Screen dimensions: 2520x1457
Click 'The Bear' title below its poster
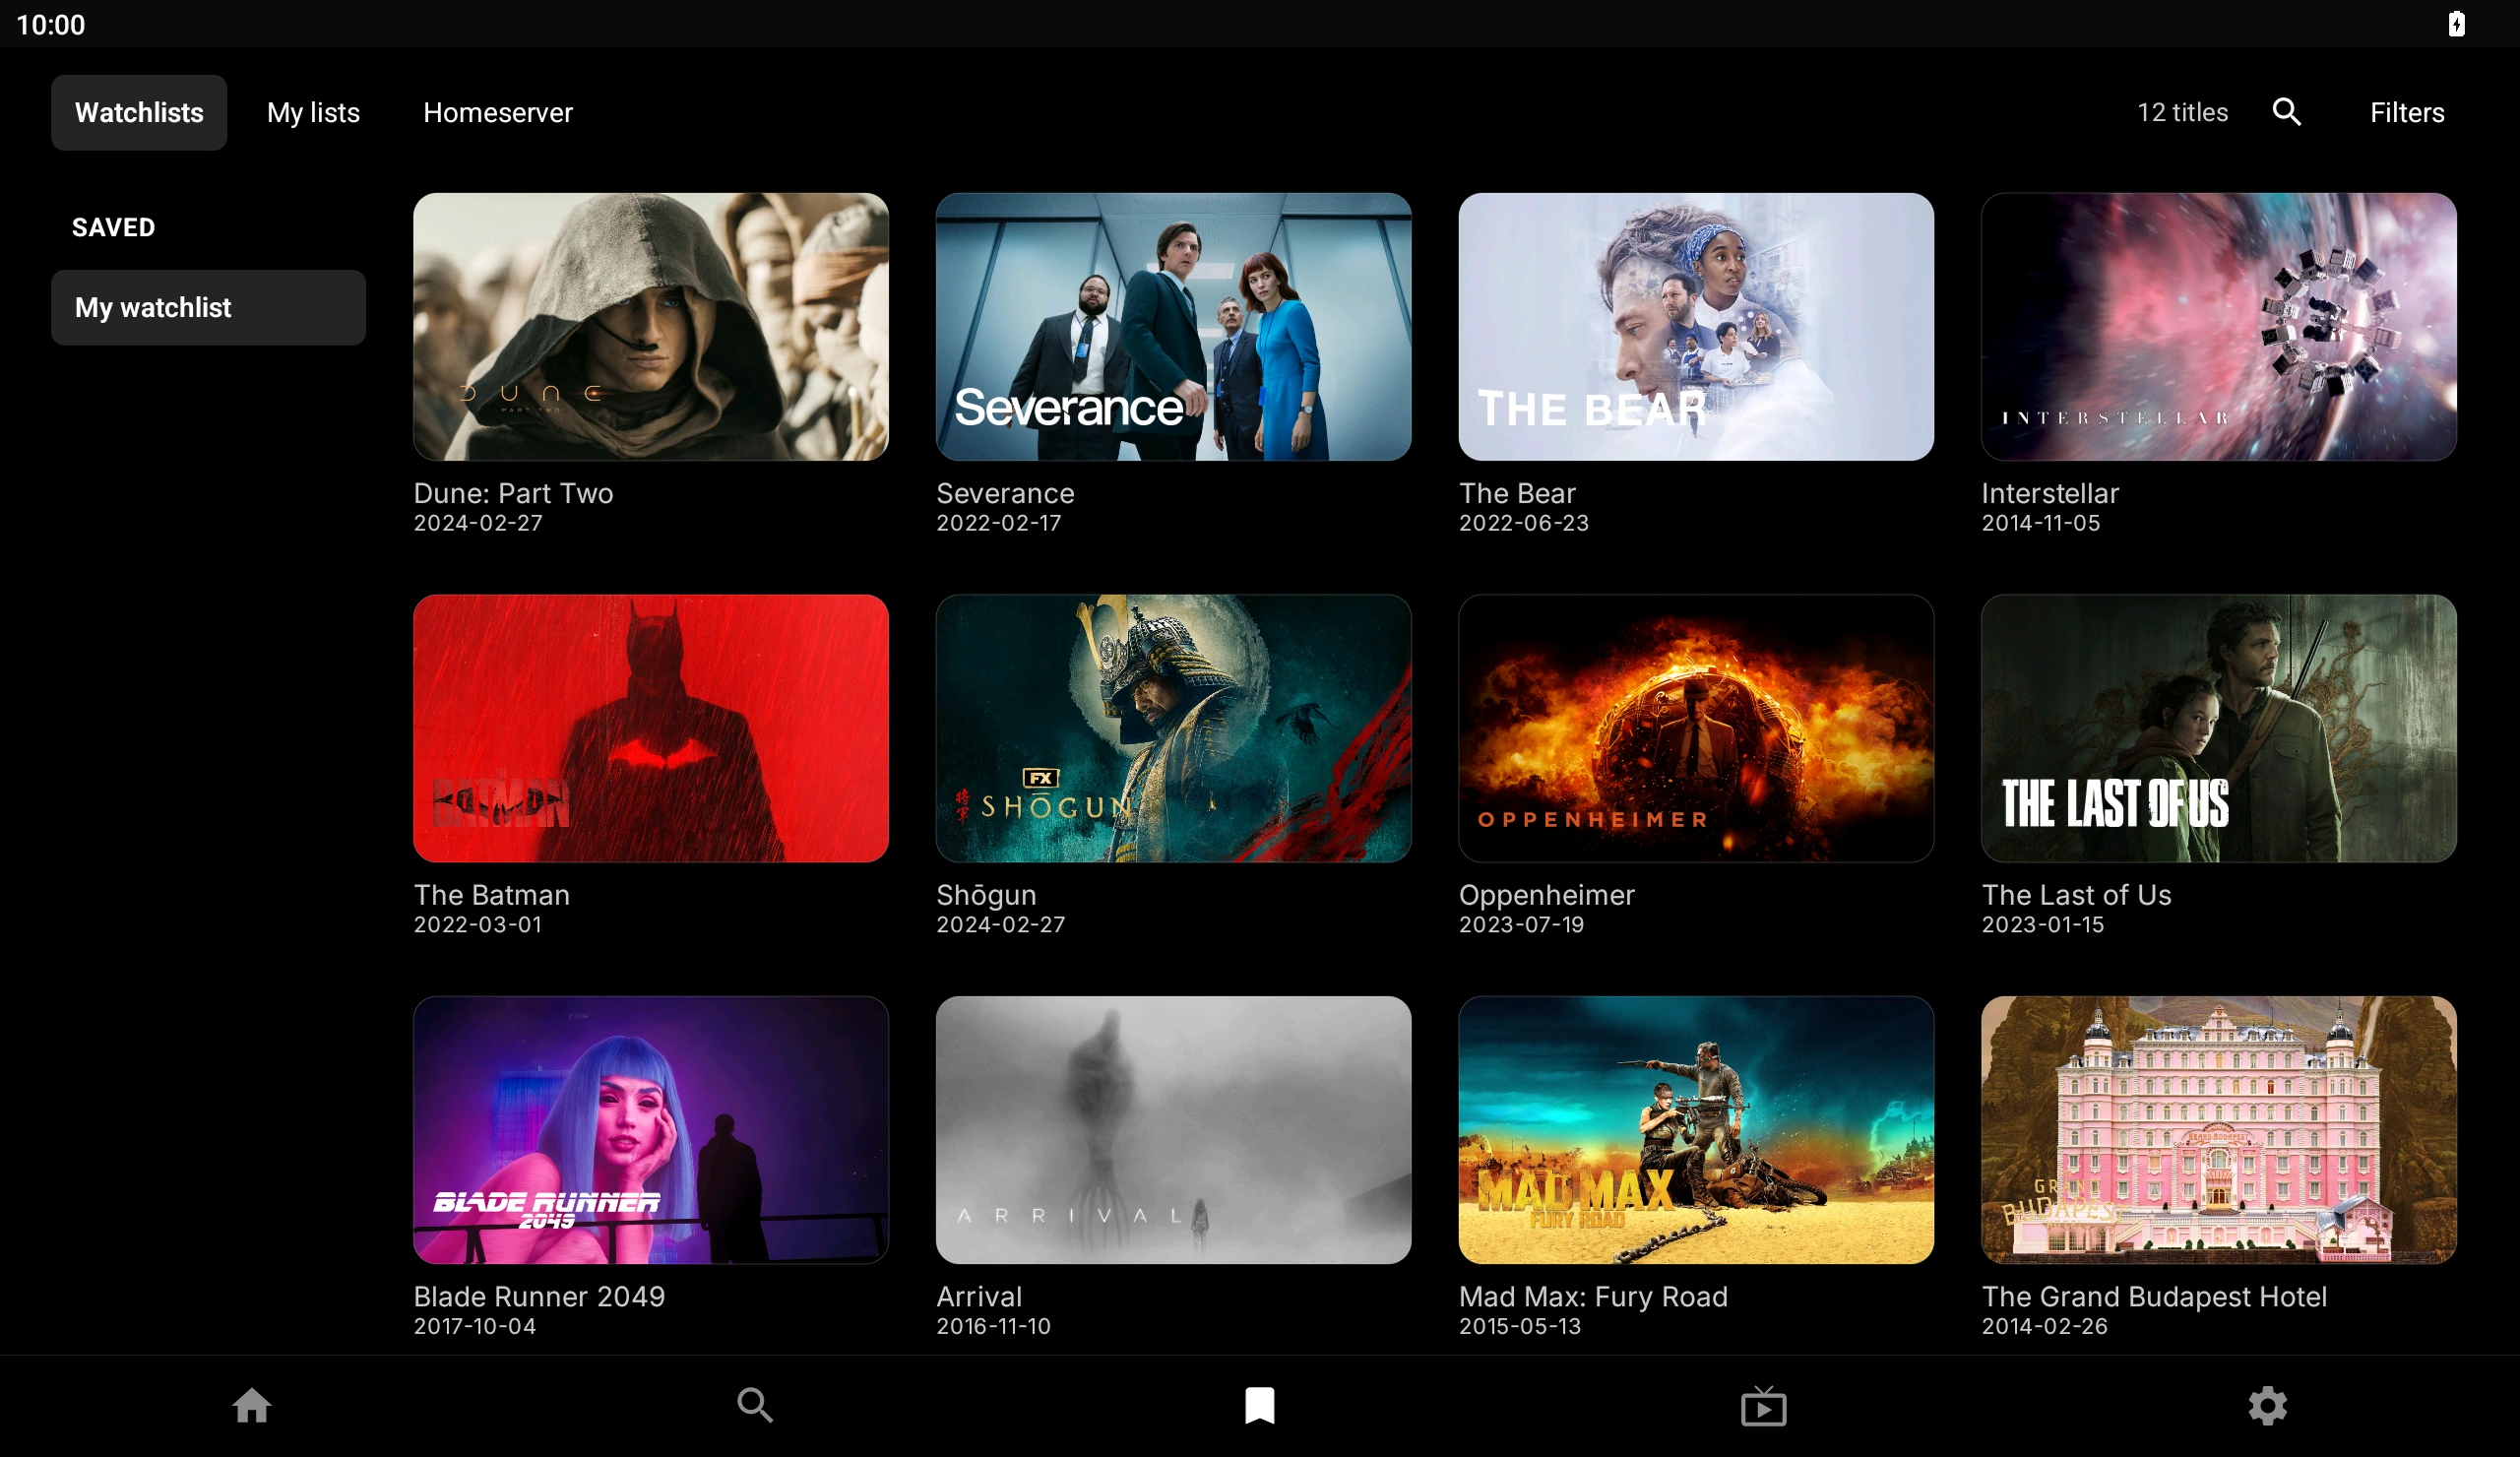pyautogui.click(x=1517, y=493)
